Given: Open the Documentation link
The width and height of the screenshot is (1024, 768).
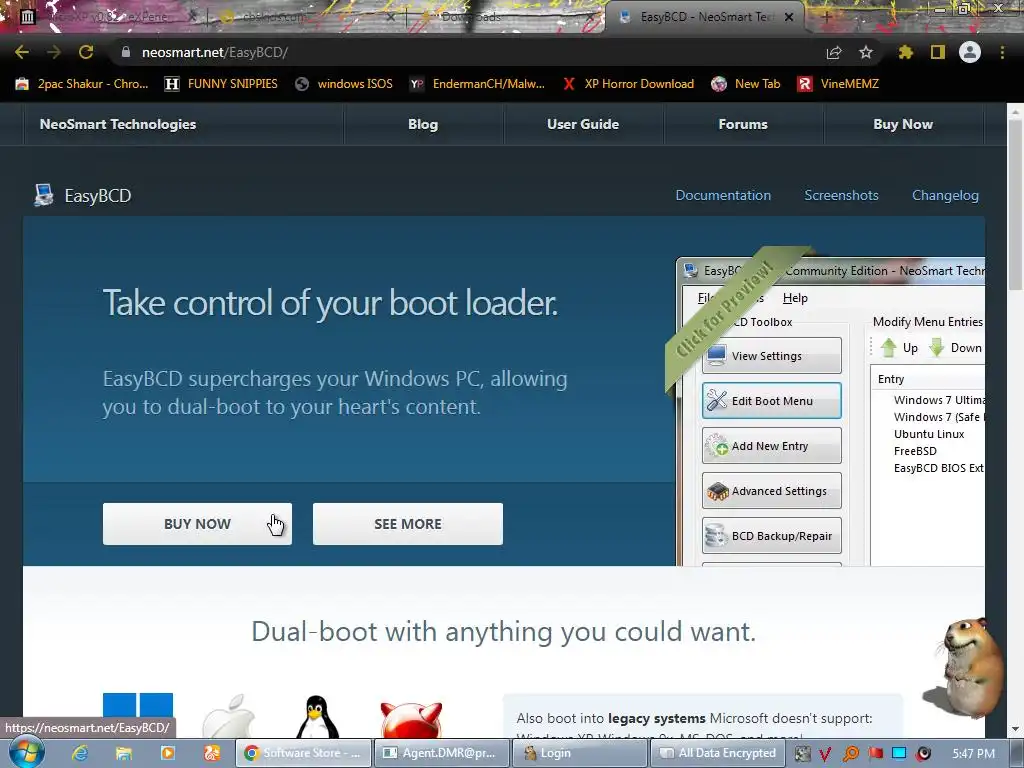Looking at the screenshot, I should tap(723, 195).
